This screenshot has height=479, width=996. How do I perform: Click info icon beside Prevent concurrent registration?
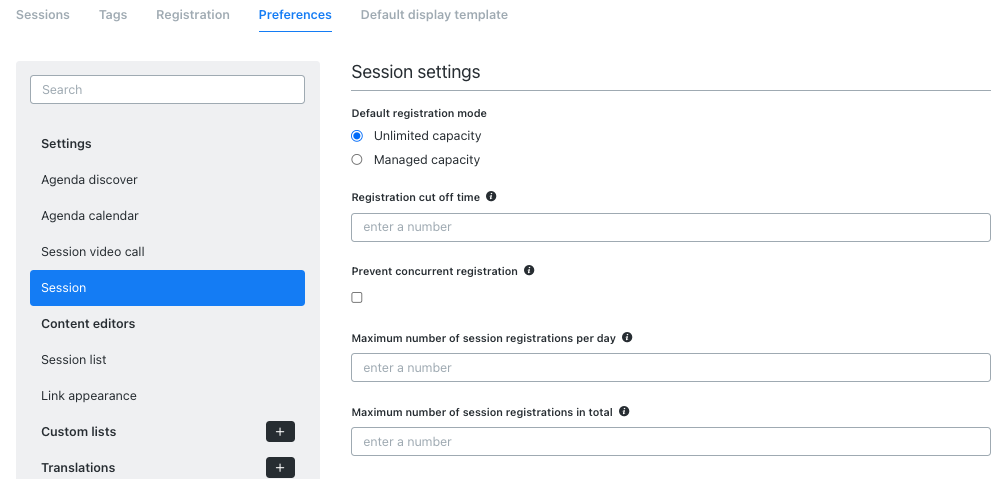(x=529, y=270)
